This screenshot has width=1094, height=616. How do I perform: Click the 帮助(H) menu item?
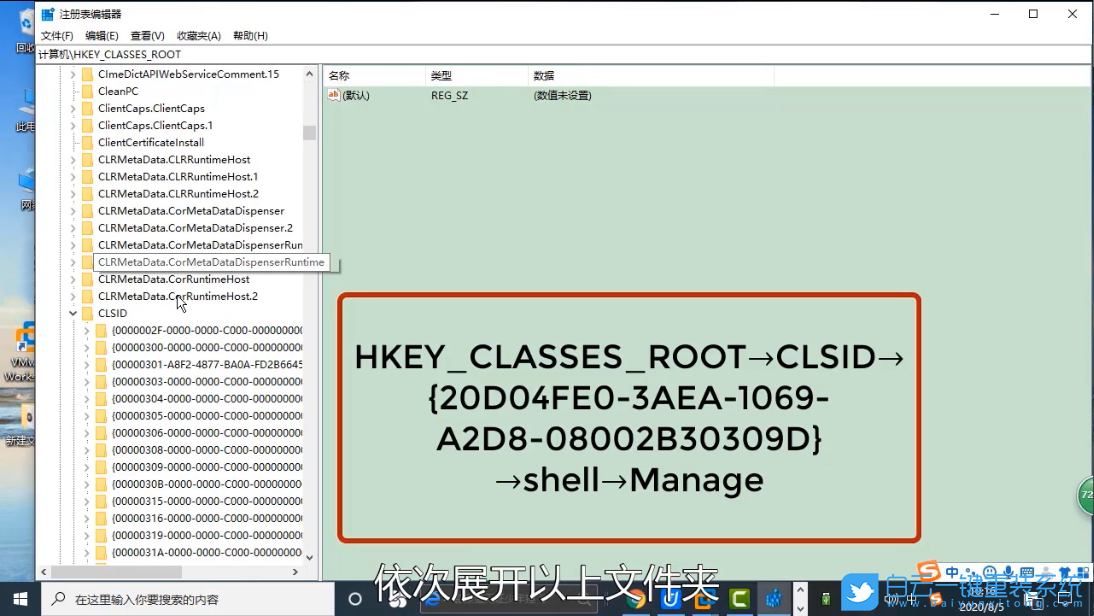[249, 35]
